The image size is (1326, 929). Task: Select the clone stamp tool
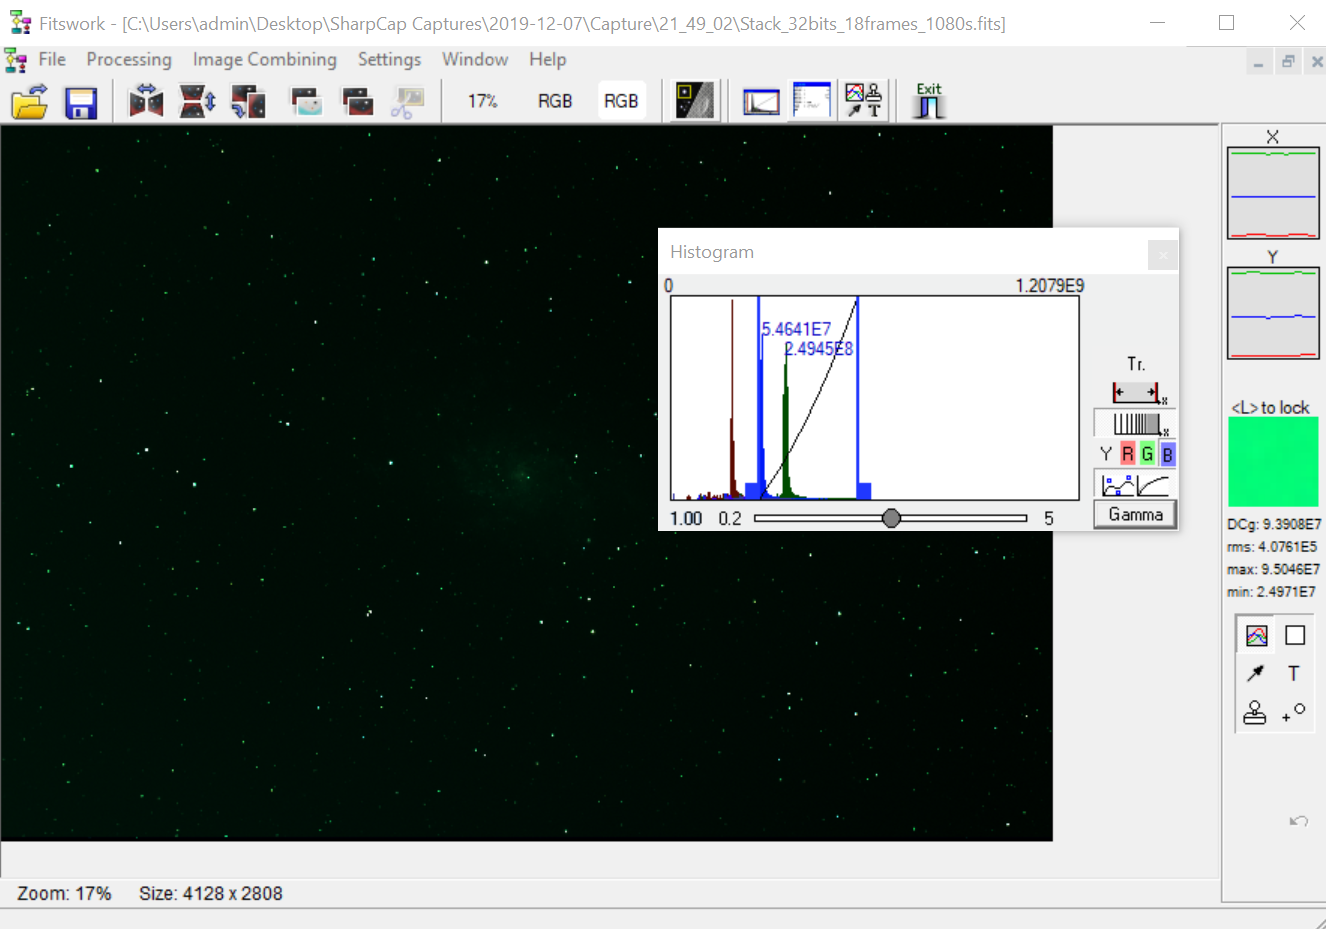click(1255, 712)
